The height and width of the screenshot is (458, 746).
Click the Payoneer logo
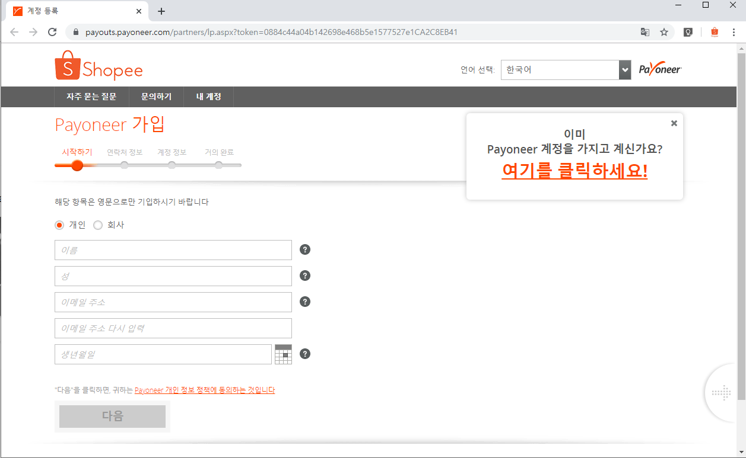[x=660, y=69]
